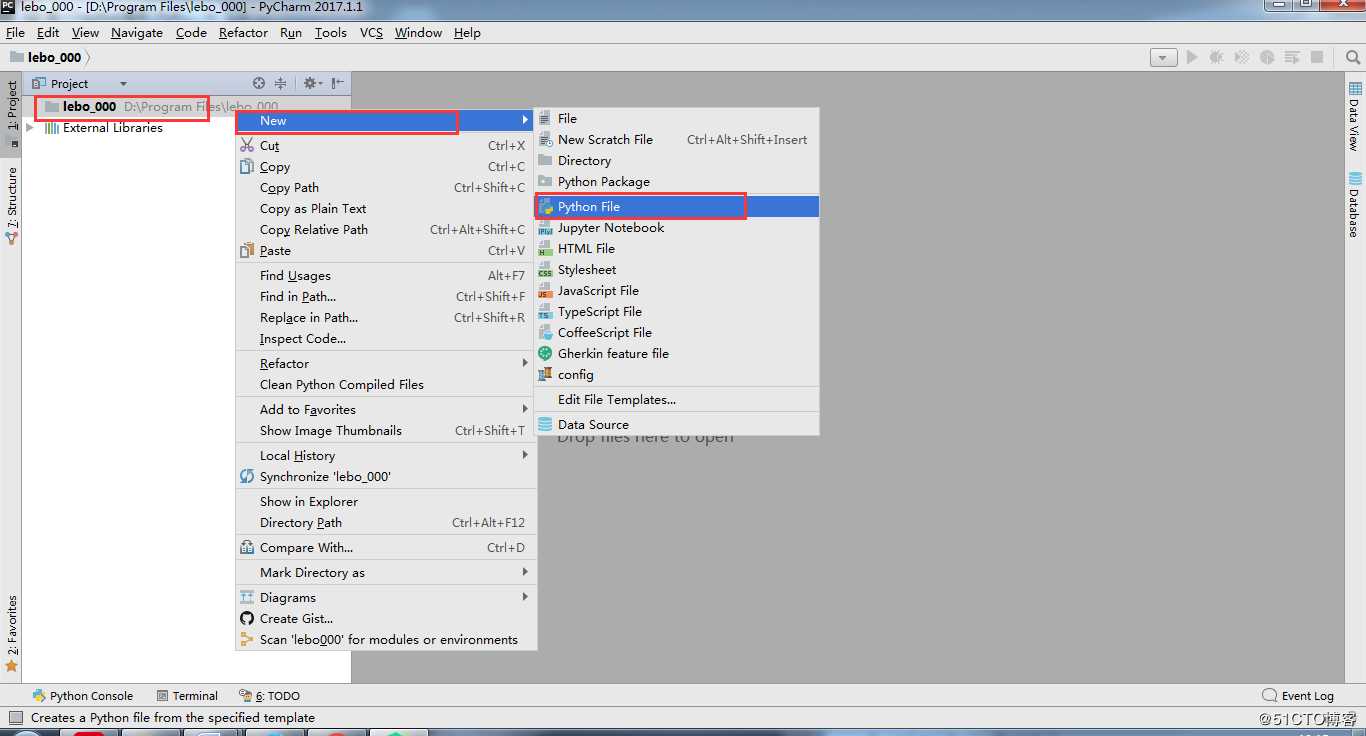Open the Python Console tool tab
Screen dimensions: 1366x736
tap(83, 695)
